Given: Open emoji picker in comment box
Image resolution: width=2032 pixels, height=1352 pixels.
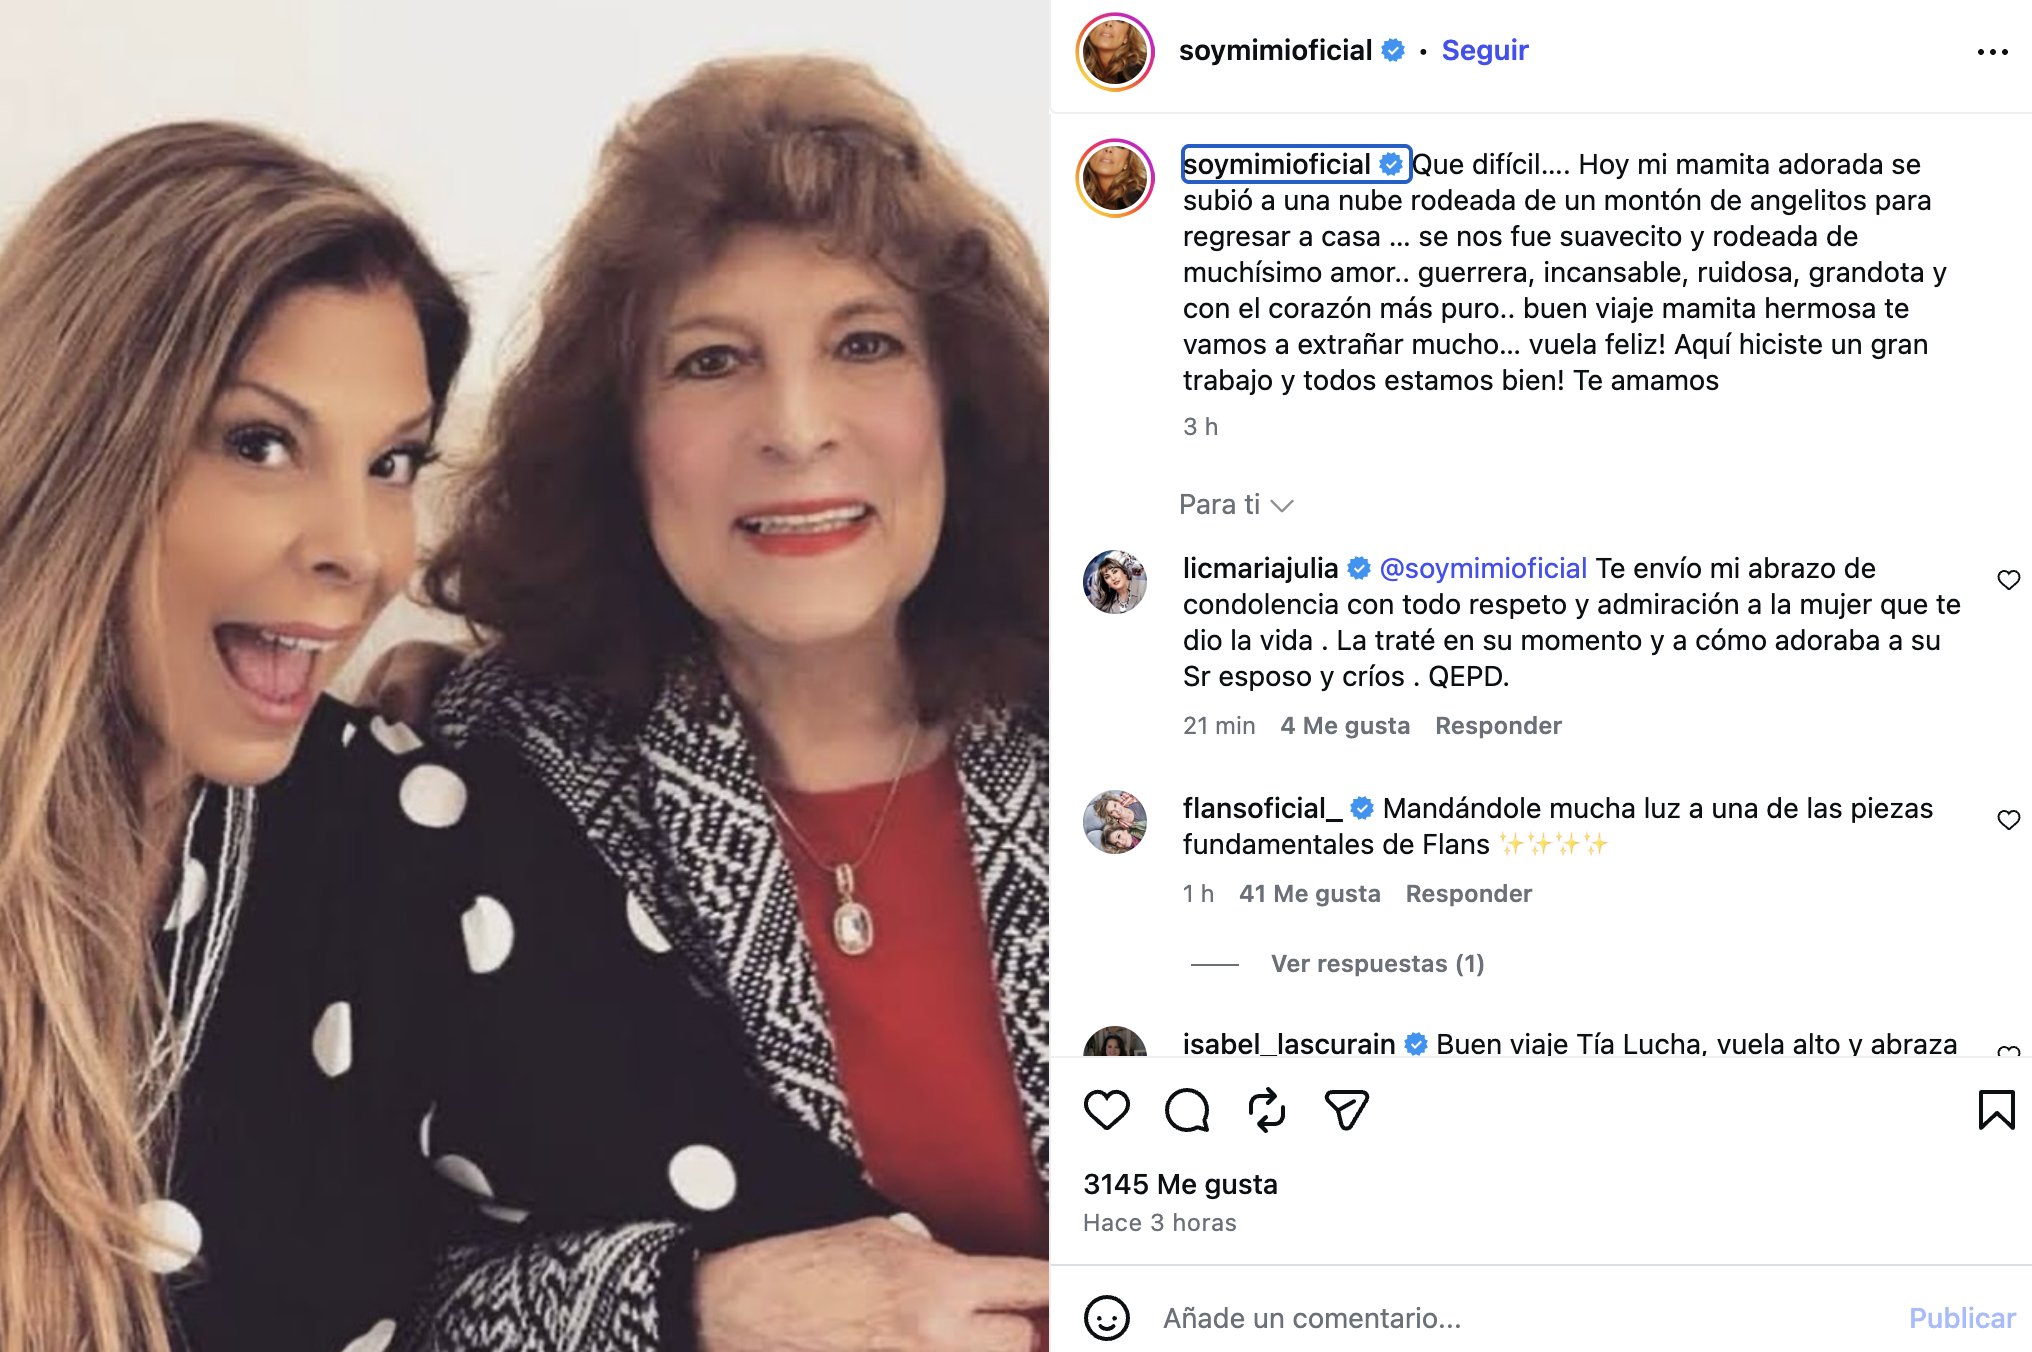Looking at the screenshot, I should (1107, 1318).
